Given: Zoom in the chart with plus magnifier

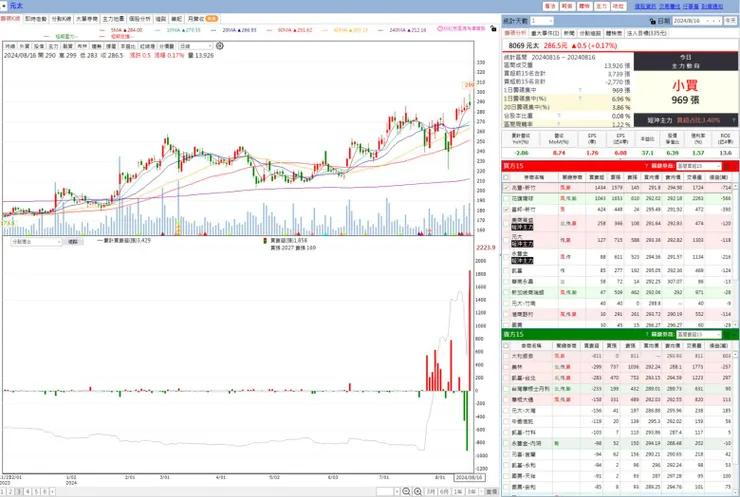Looking at the screenshot, I should [x=418, y=492].
